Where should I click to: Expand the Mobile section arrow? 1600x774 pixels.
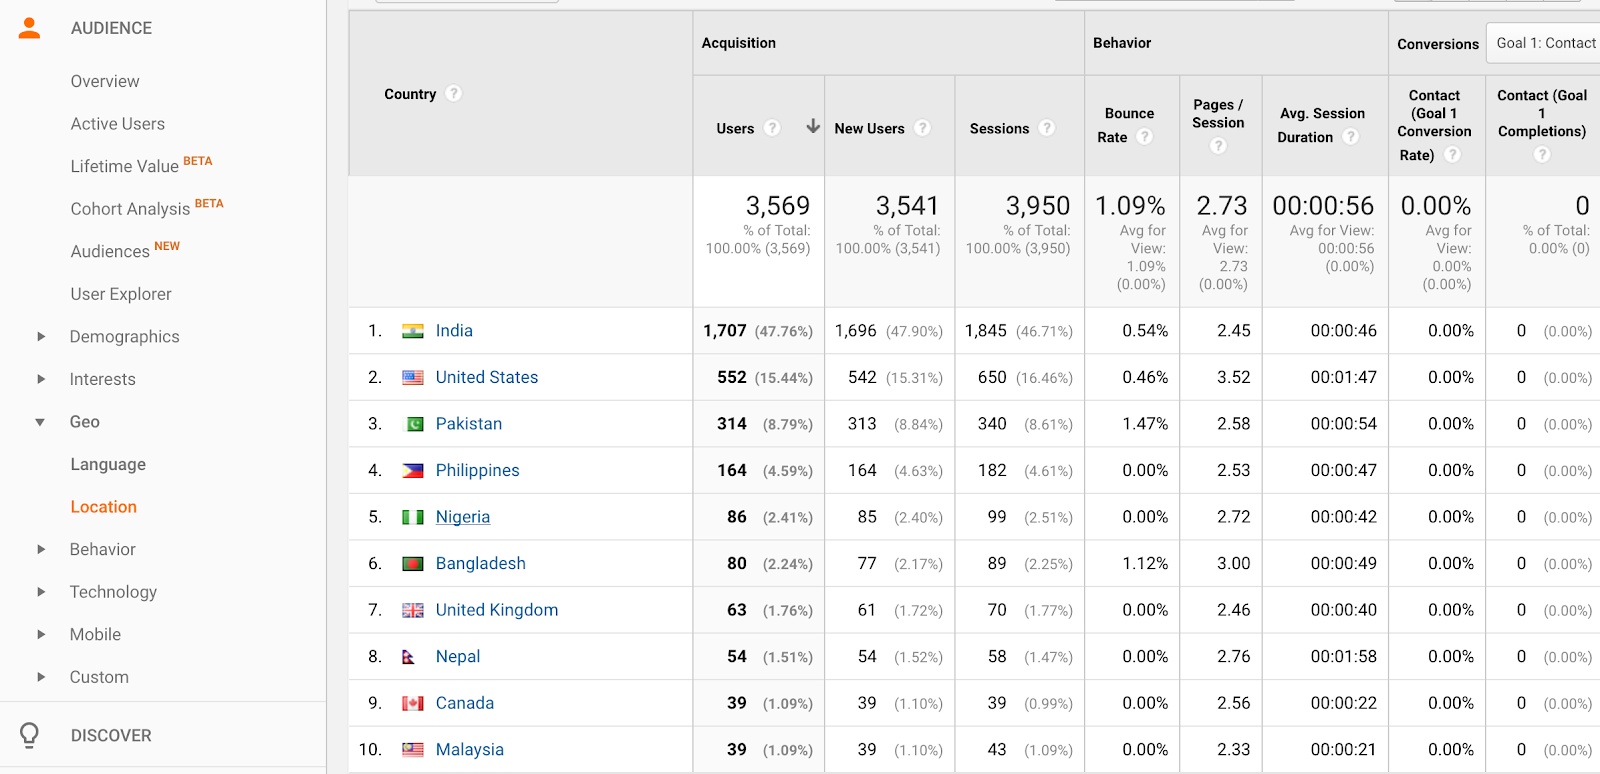41,634
